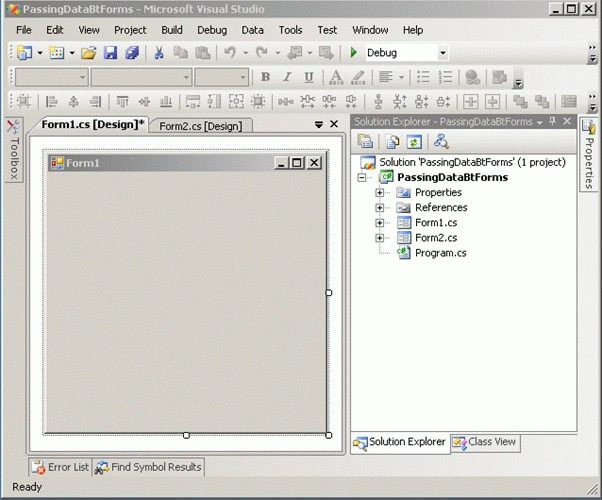Open the first formatting combo box
602x500 pixels.
(x=52, y=77)
